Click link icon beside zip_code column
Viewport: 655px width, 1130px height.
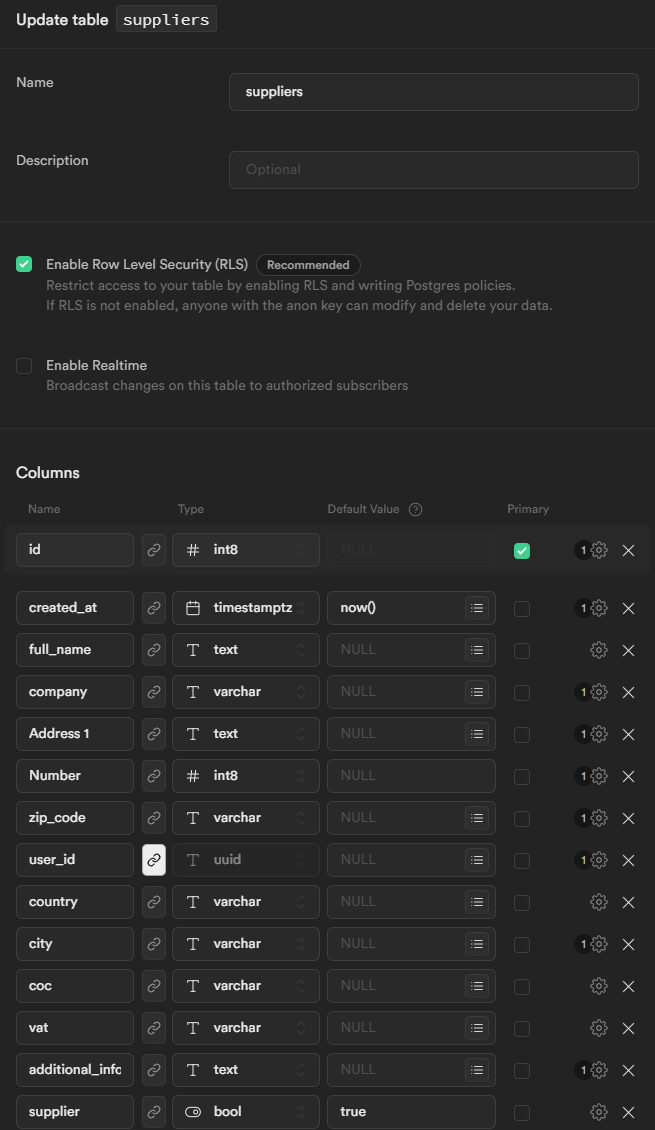pyautogui.click(x=154, y=818)
